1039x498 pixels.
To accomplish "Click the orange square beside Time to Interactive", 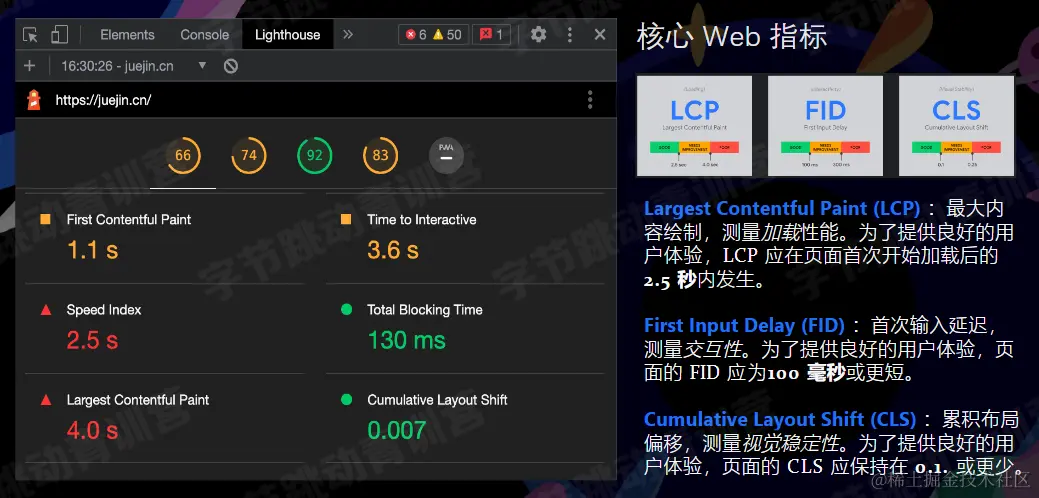I will (346, 219).
